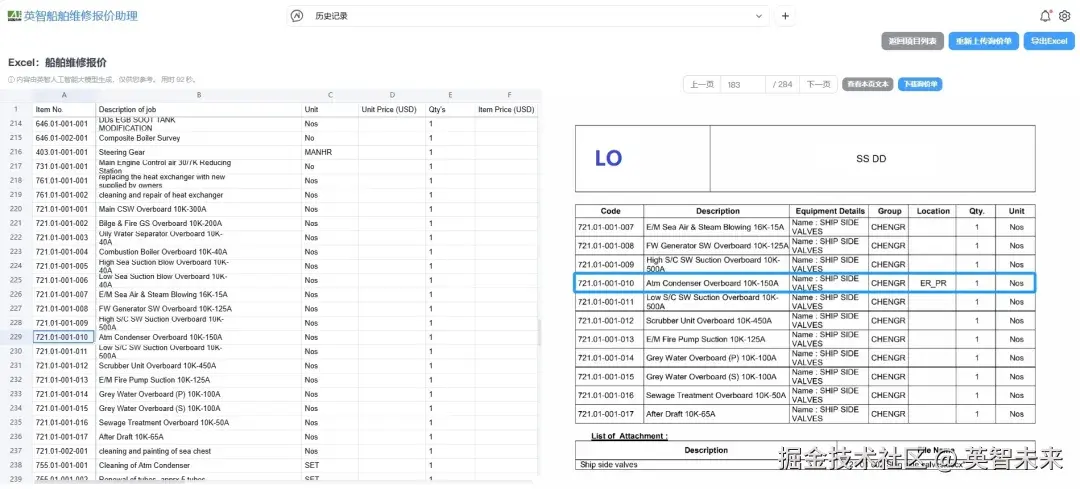Click 'LO' logo text in document preview

[x=608, y=158]
